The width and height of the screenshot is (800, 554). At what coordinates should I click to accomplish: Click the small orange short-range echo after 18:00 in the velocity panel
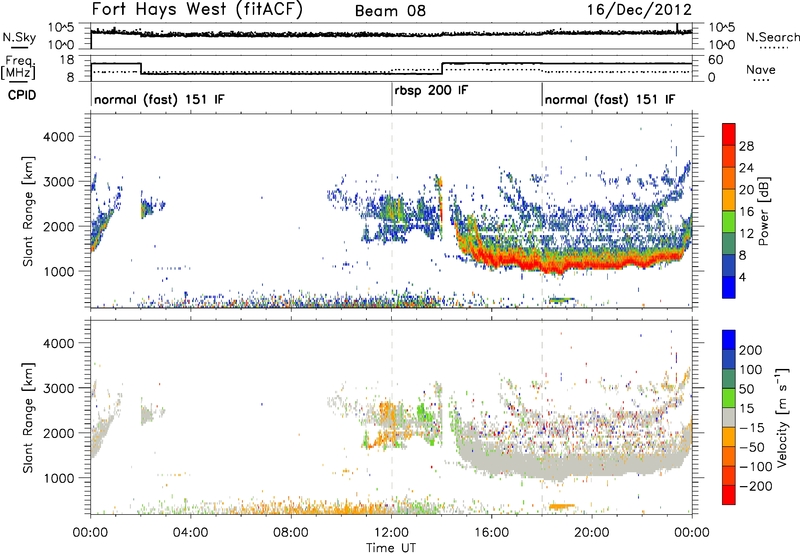click(561, 507)
